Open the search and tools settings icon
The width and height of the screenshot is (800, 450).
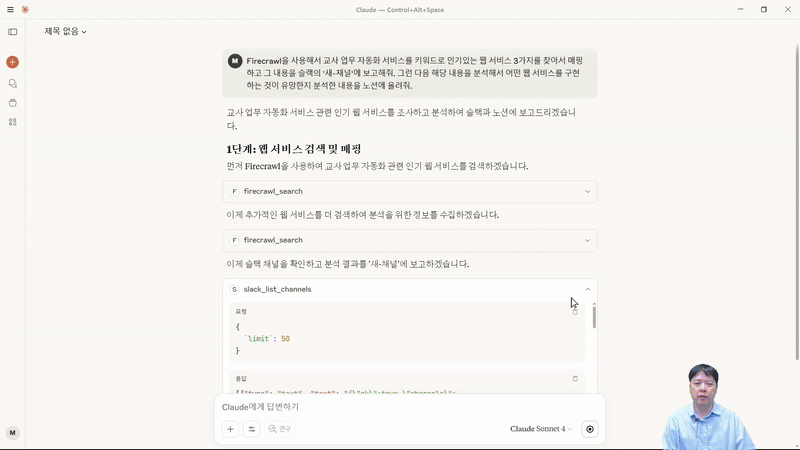[252, 429]
